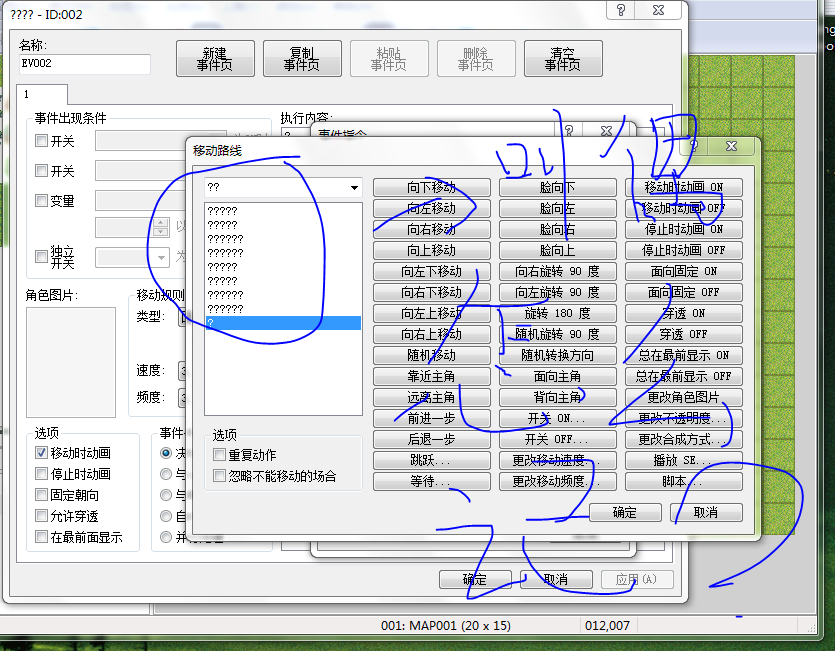
Task: Click the 开关 OFF... button
Action: [x=558, y=440]
